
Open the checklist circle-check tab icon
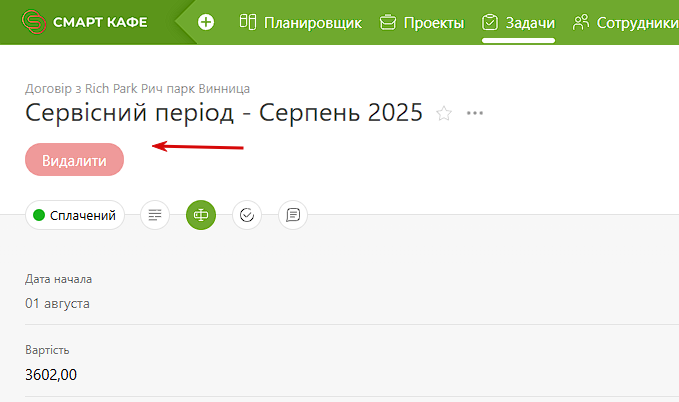(247, 215)
